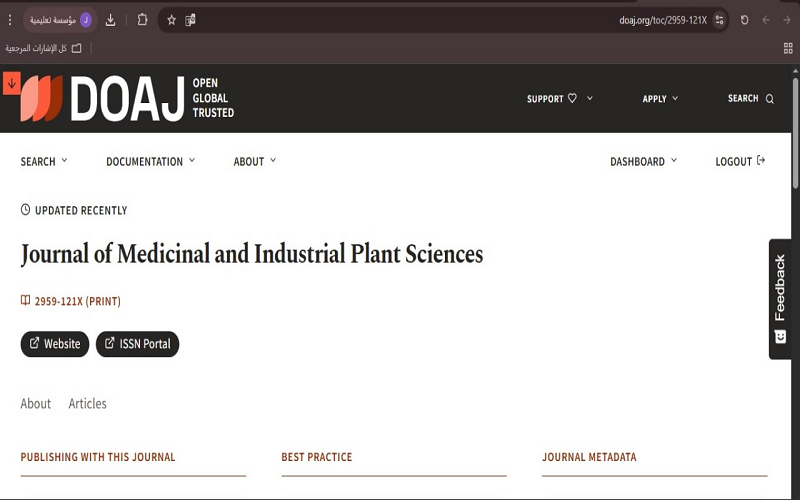Open the browser downloads icon
The image size is (800, 500).
[x=111, y=20]
